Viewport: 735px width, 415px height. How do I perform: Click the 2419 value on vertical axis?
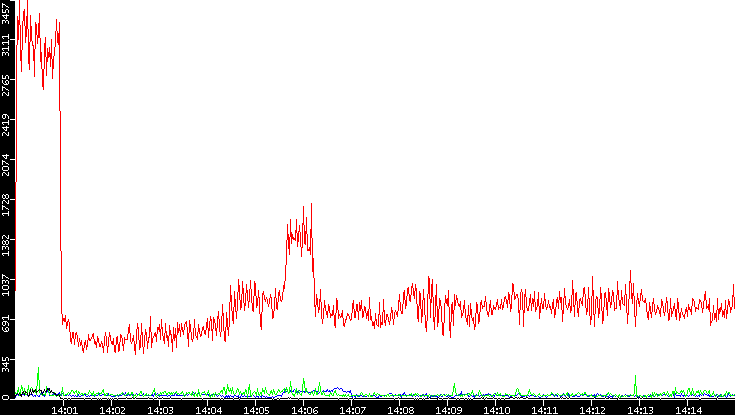coord(6,125)
